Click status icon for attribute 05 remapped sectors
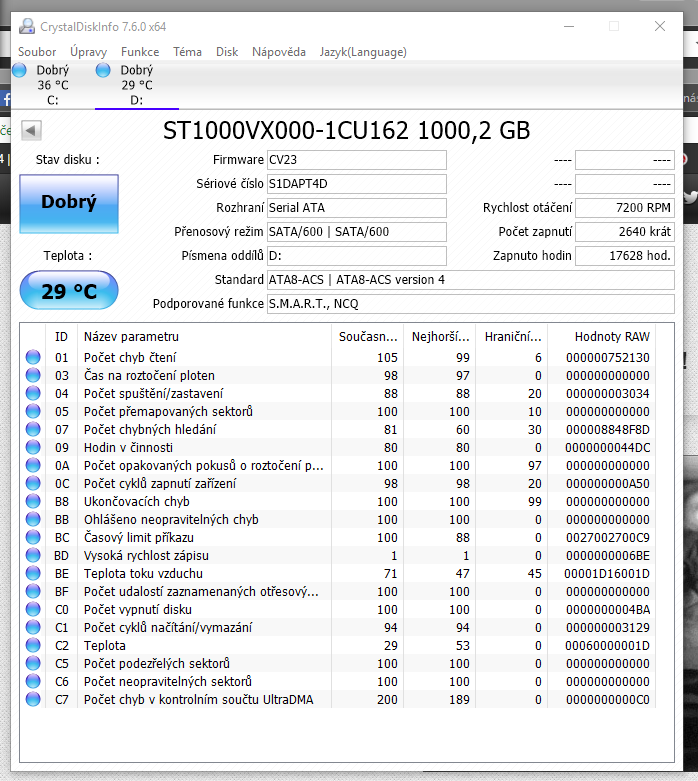The image size is (698, 781). pos(33,412)
